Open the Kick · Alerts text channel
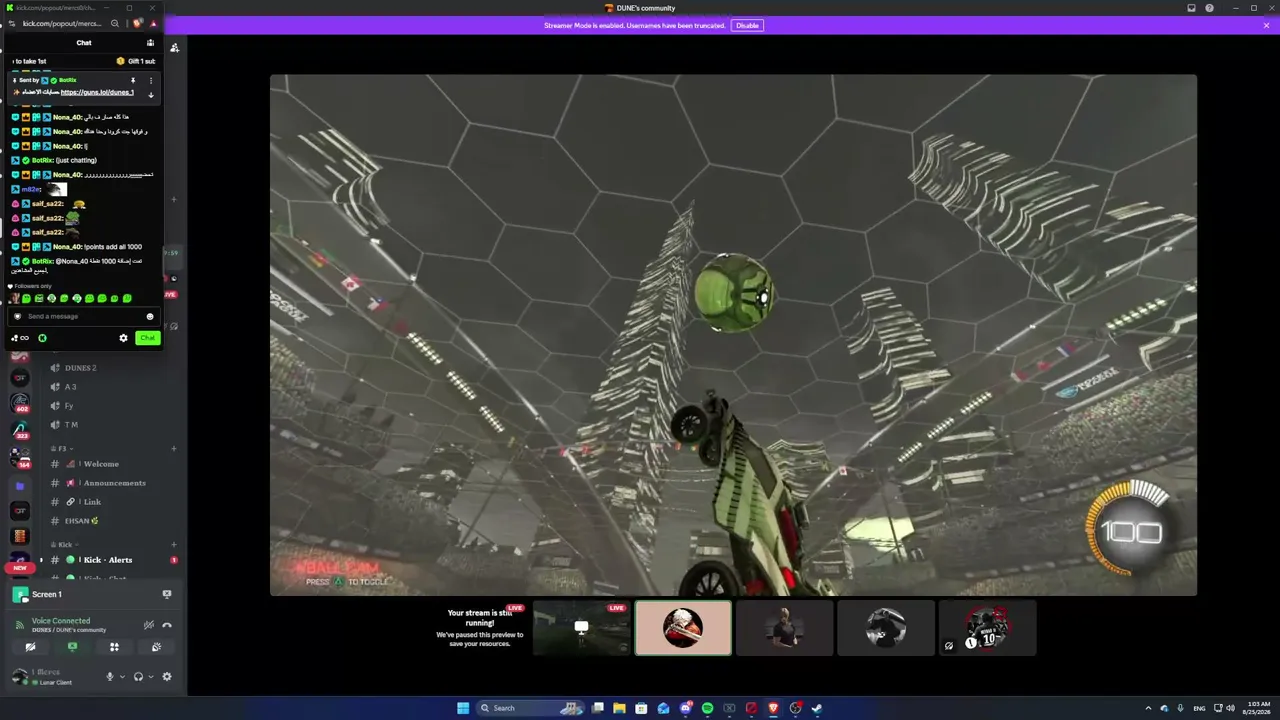Image resolution: width=1280 pixels, height=720 pixels. (x=108, y=560)
